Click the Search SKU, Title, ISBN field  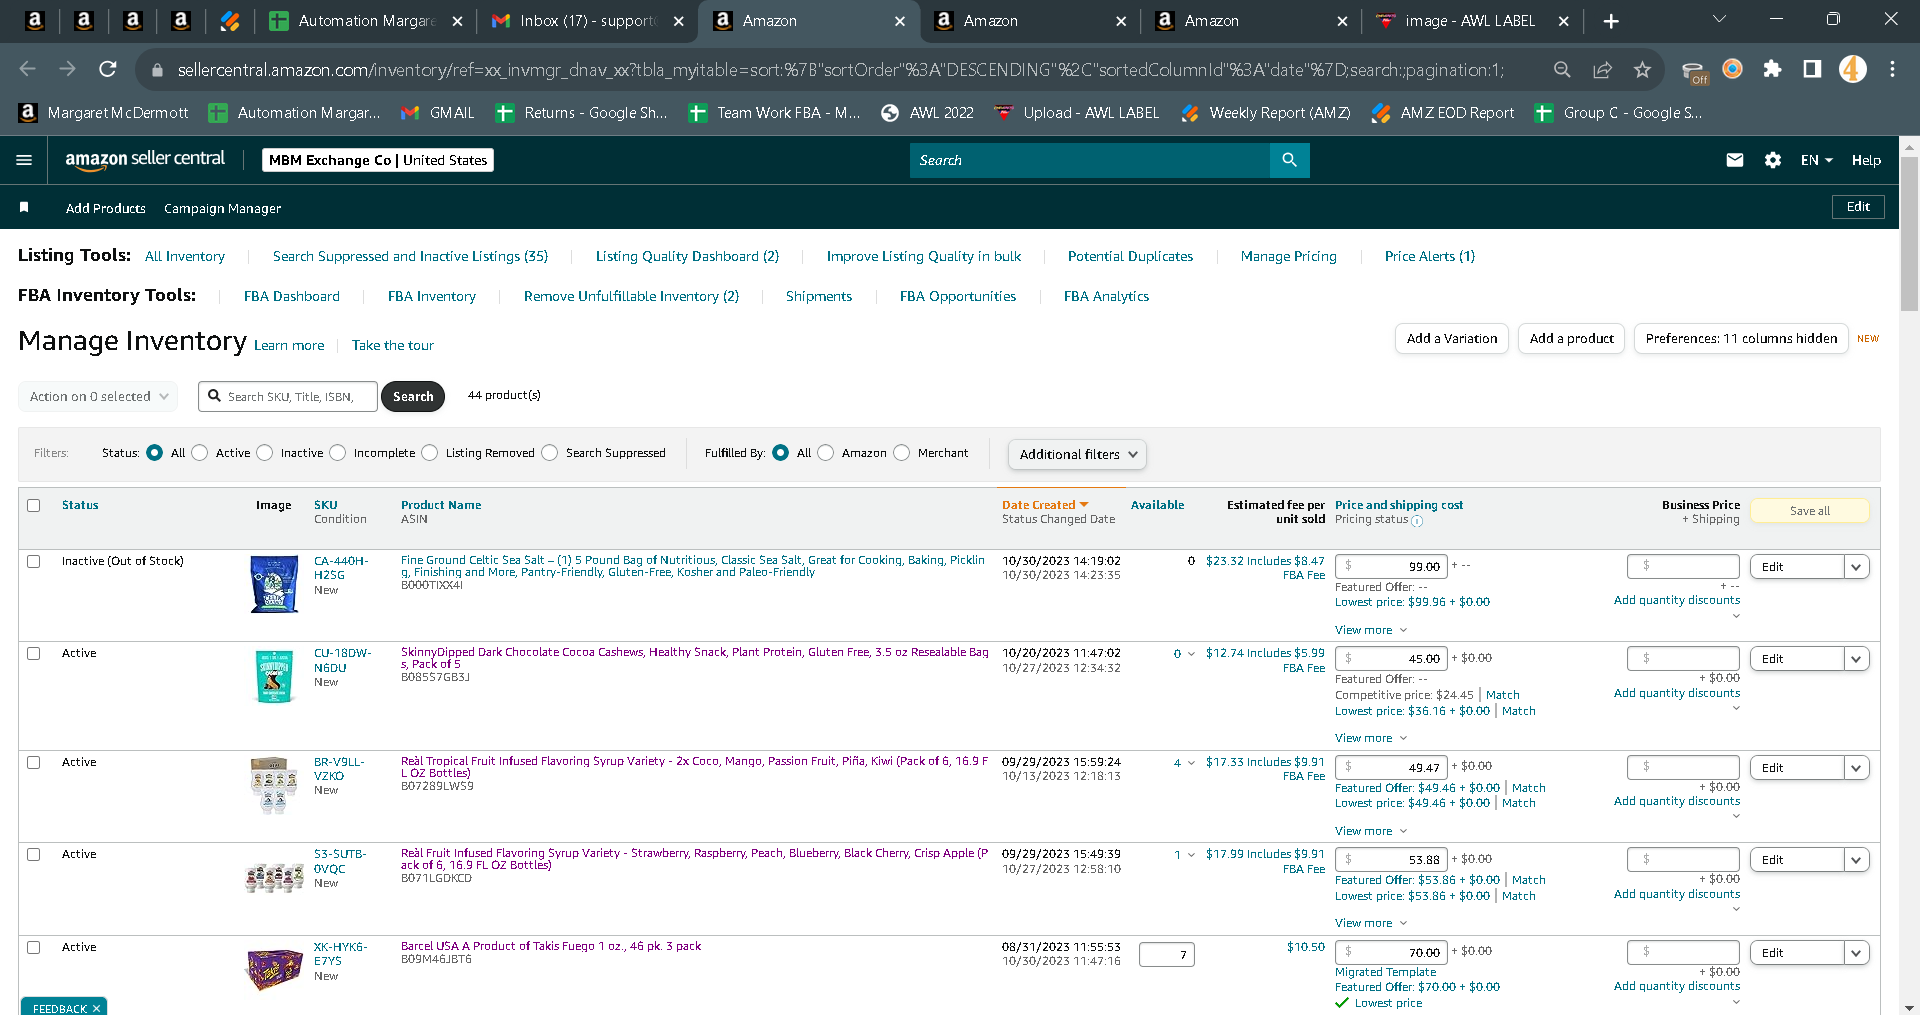coord(288,397)
